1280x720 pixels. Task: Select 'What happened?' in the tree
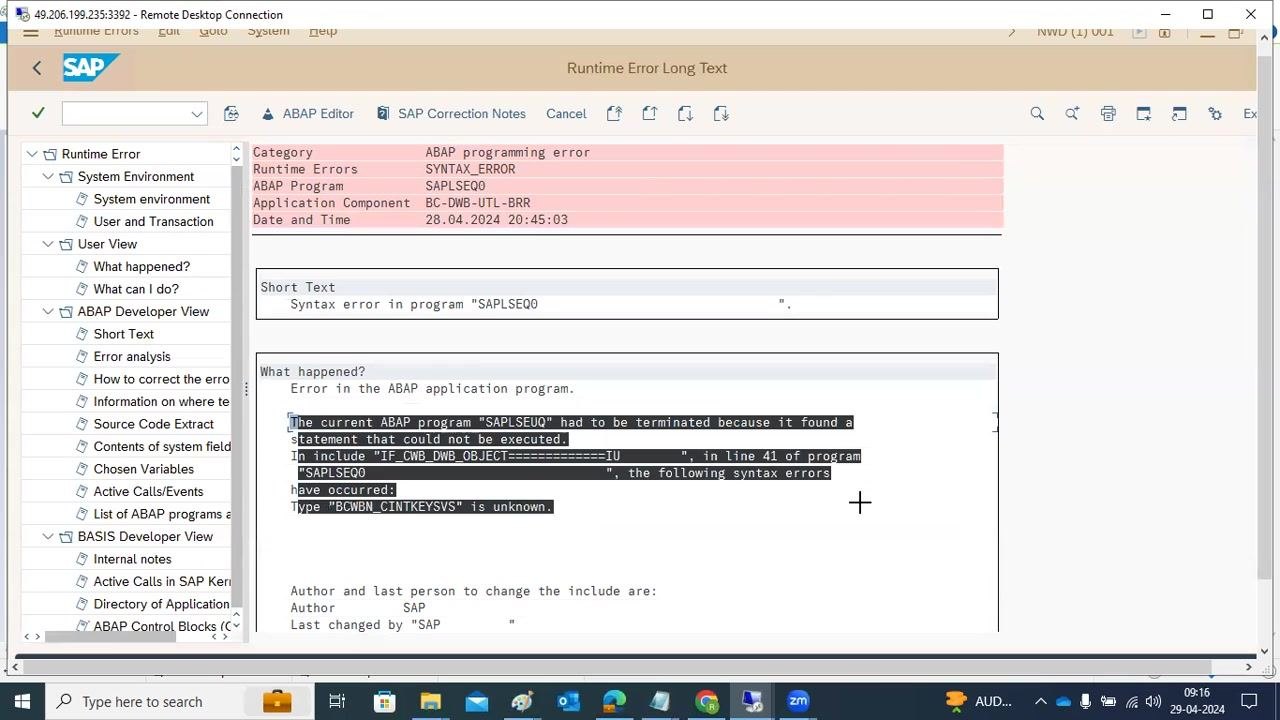[x=141, y=267]
